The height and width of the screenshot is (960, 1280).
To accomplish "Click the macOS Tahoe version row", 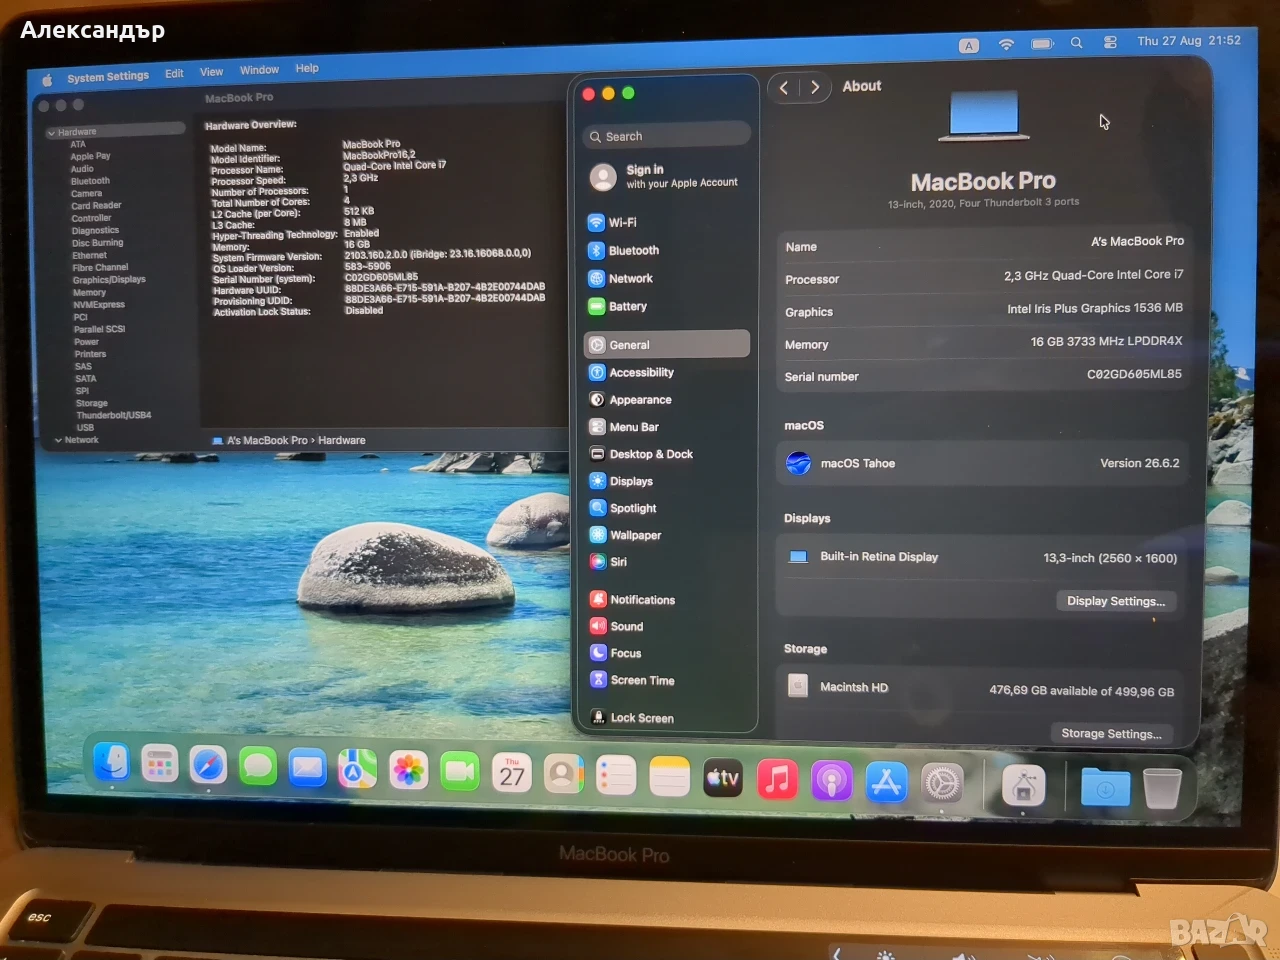I will click(982, 463).
